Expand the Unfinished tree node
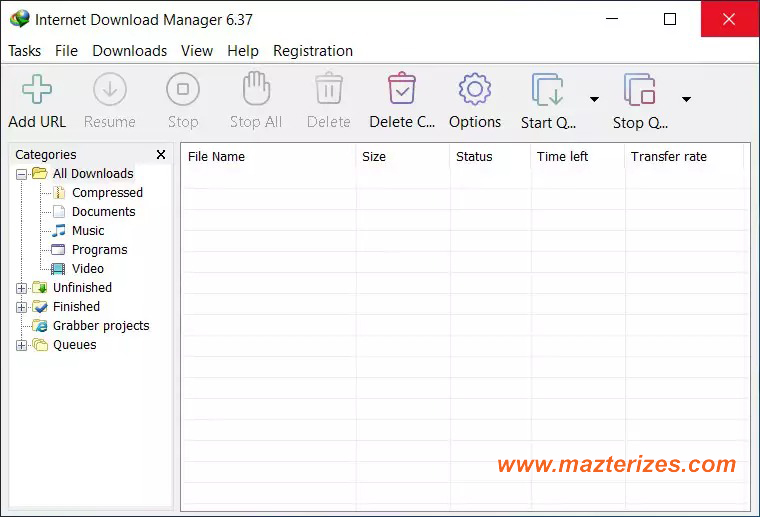Screen dimensions: 760x517 (x=21, y=288)
